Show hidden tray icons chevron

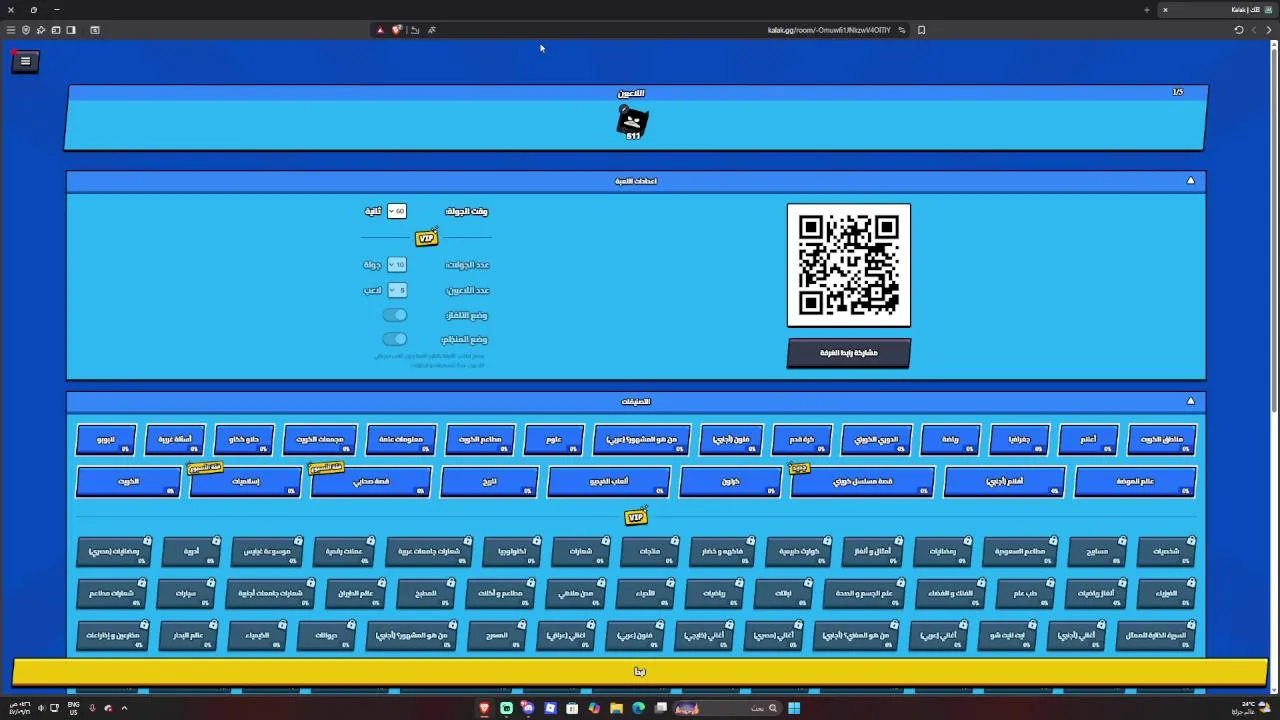[124, 708]
